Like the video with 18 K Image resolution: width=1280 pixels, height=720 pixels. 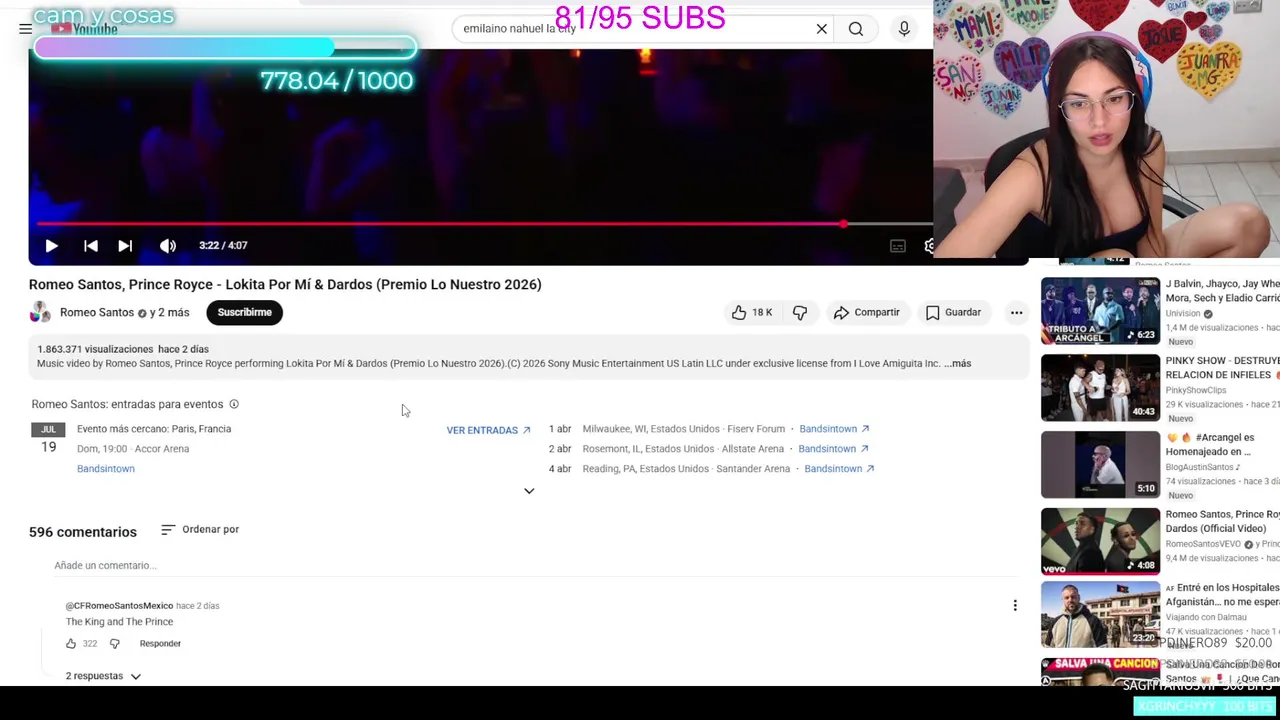[x=751, y=312]
